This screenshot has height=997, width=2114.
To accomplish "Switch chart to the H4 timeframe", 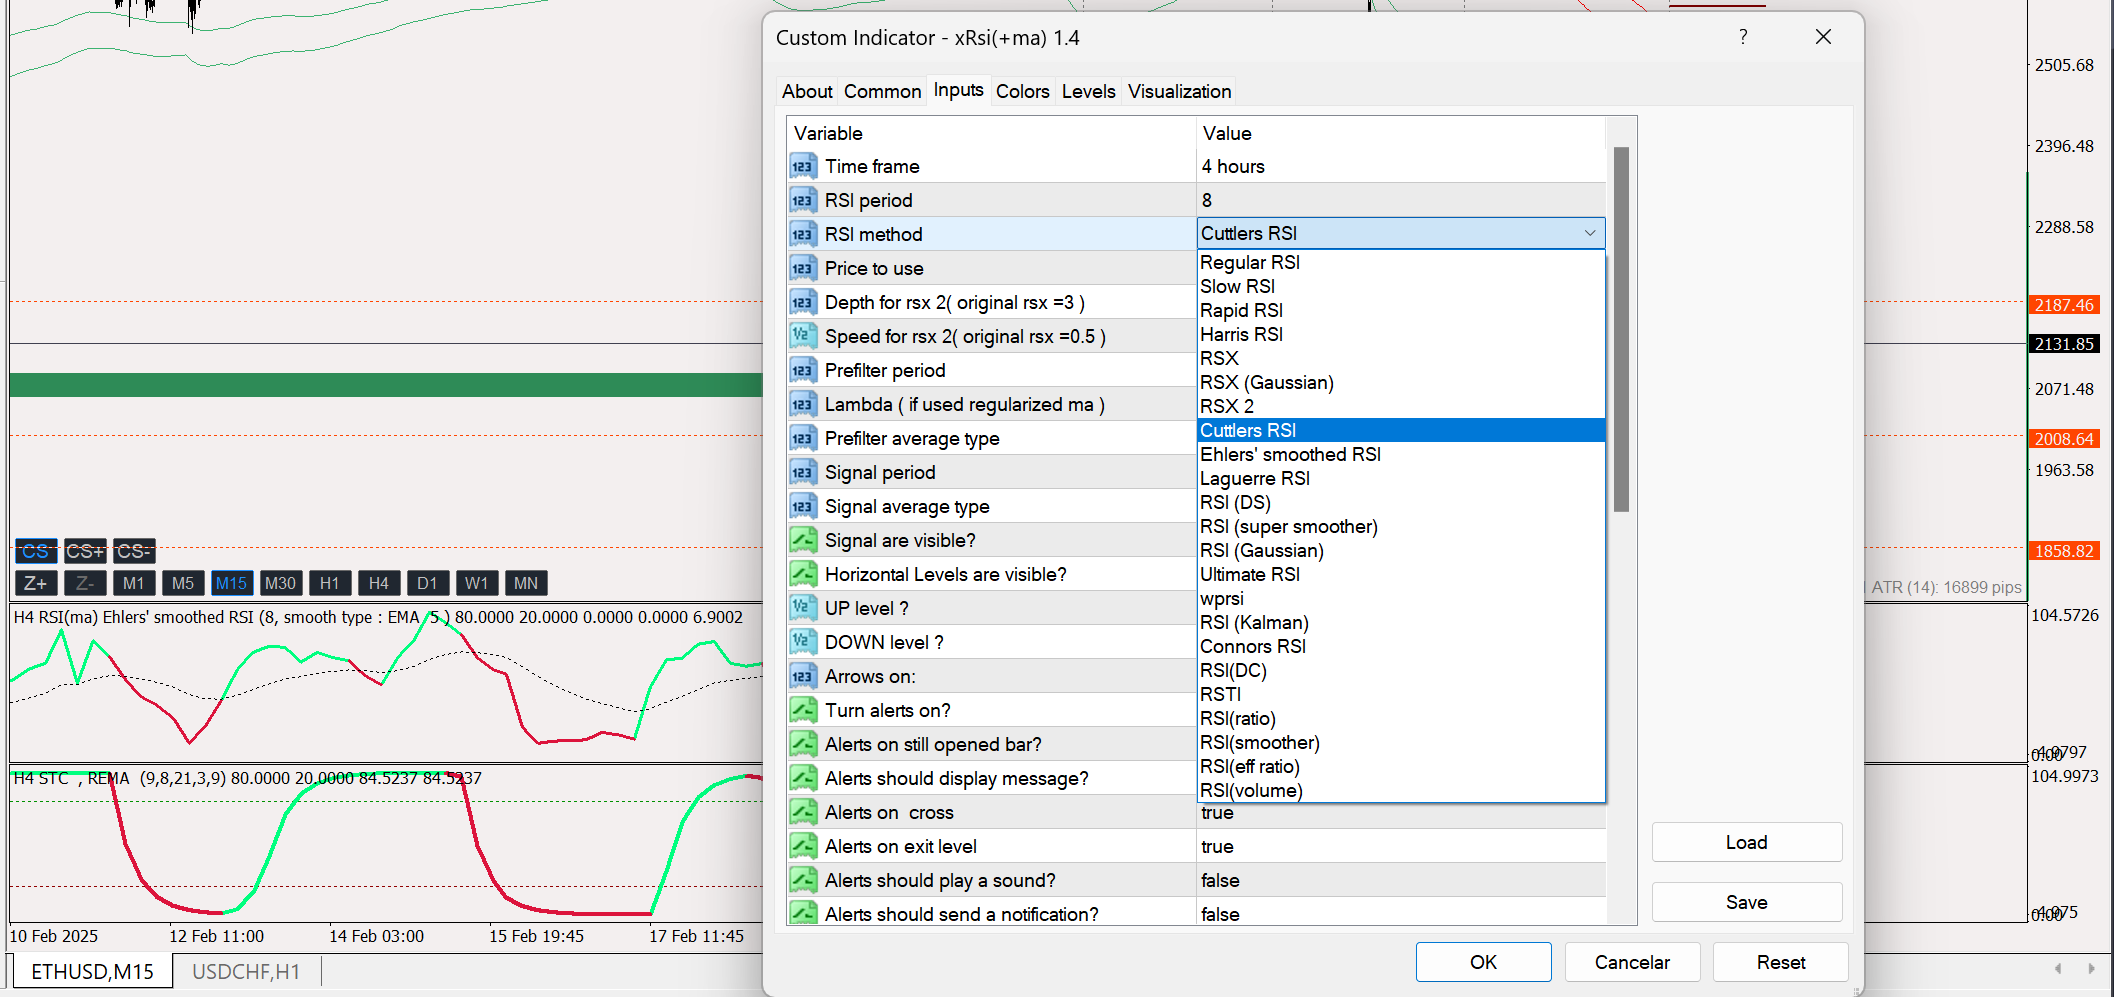I will pyautogui.click(x=379, y=583).
